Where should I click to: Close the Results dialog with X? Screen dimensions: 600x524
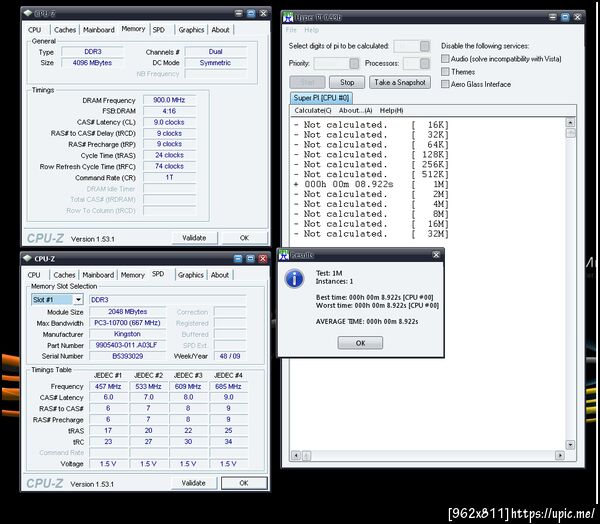click(x=436, y=255)
